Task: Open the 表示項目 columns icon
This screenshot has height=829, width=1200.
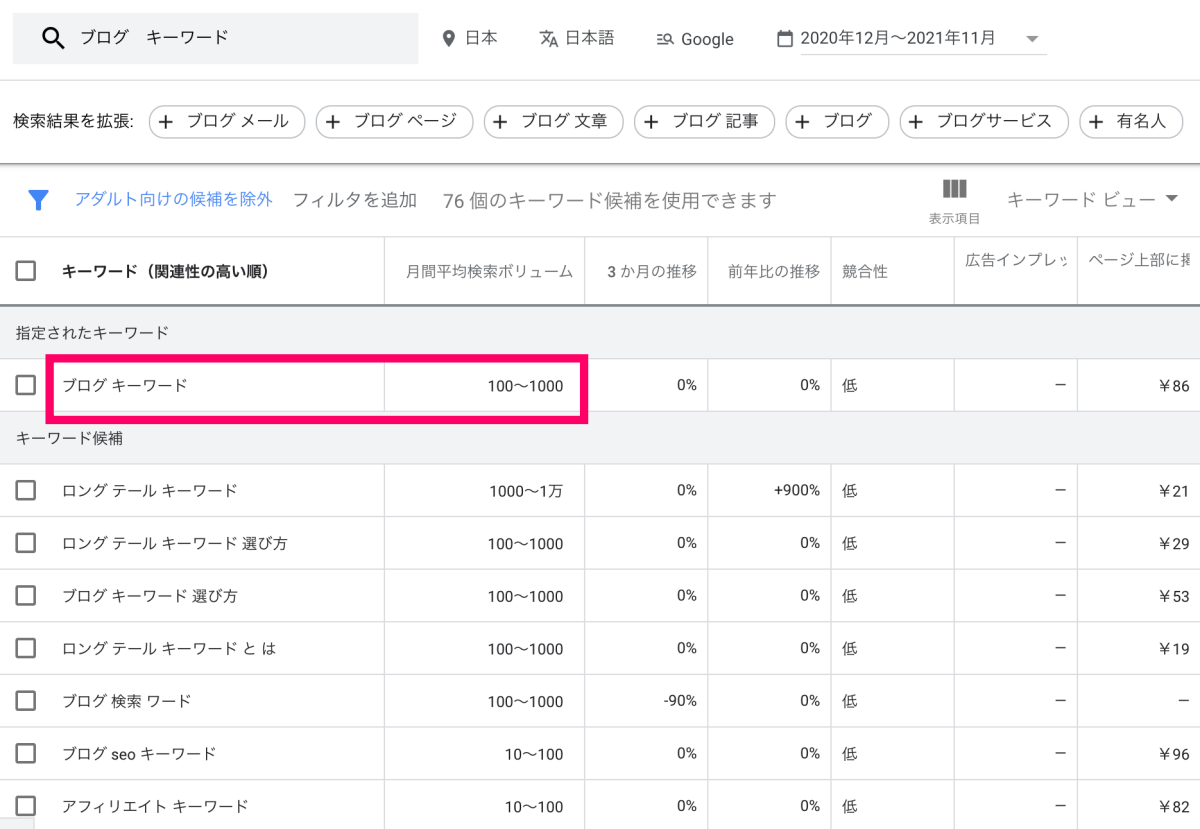Action: click(954, 189)
